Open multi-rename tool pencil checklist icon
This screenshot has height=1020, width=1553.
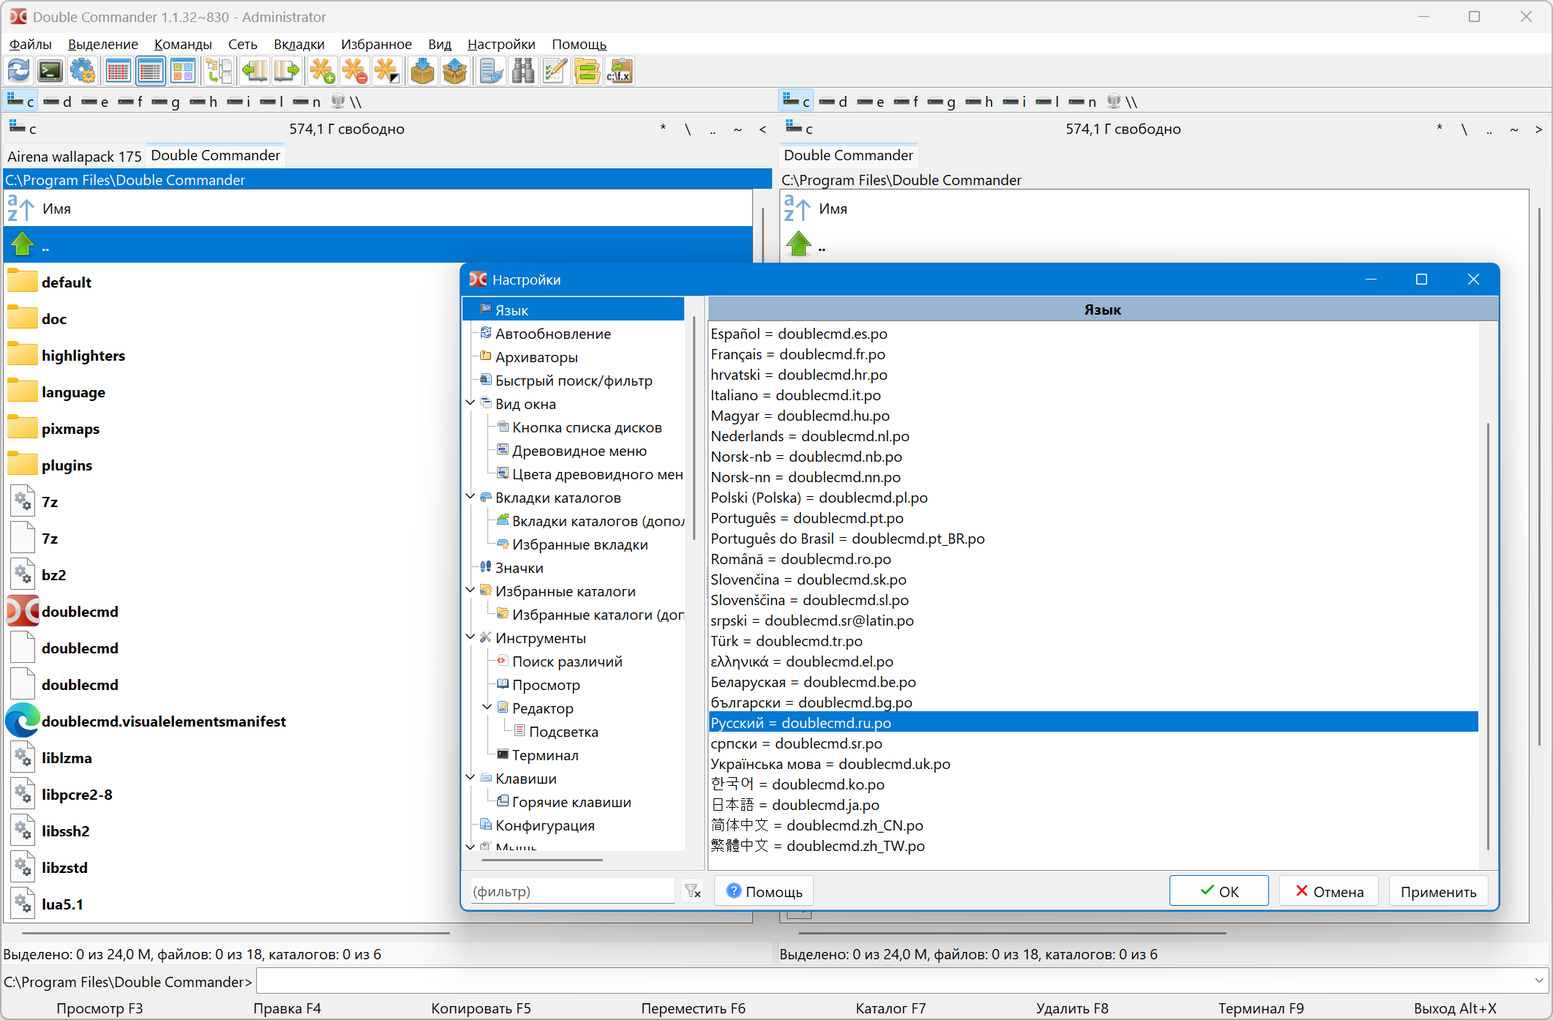pyautogui.click(x=555, y=71)
